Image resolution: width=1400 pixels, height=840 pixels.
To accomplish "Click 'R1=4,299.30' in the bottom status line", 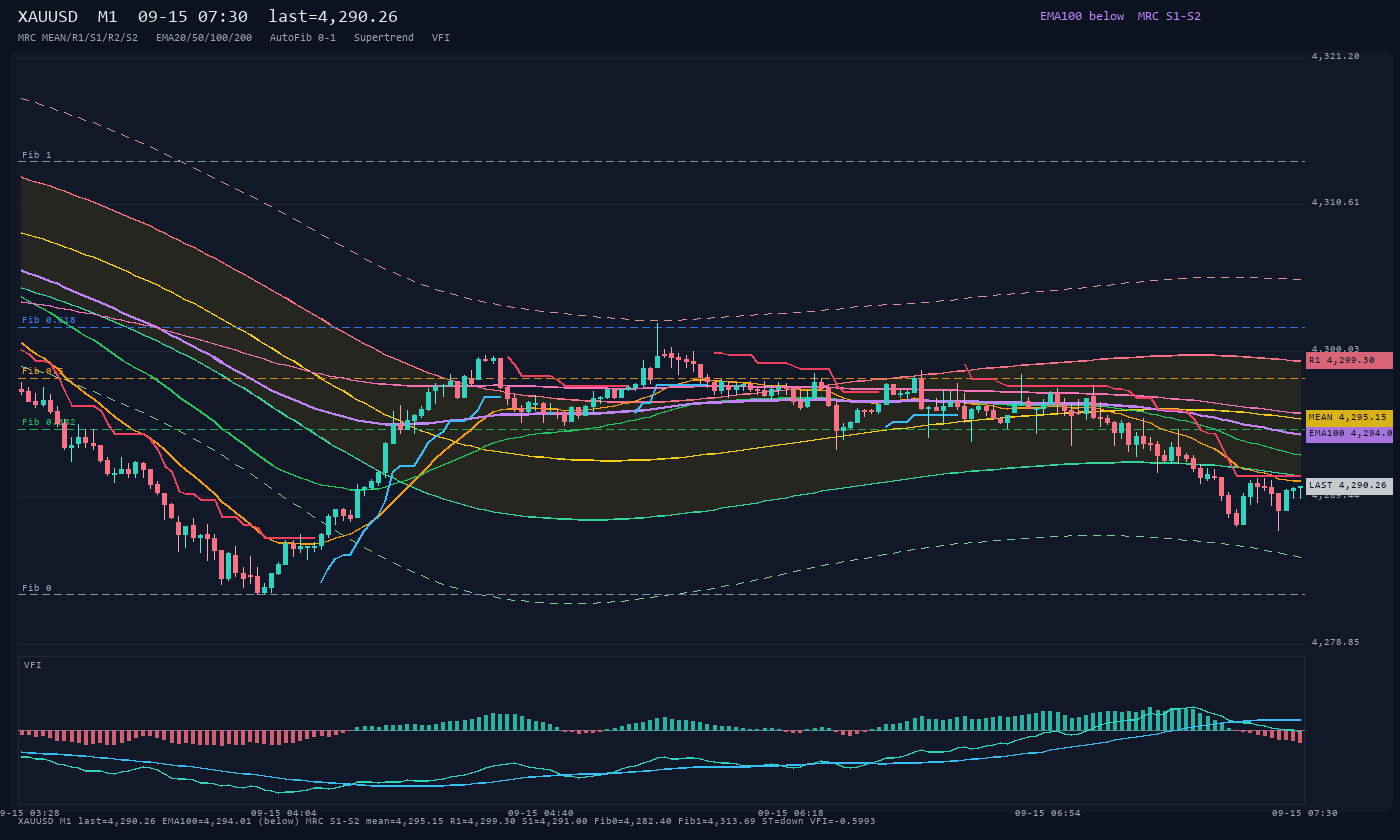I will click(483, 821).
